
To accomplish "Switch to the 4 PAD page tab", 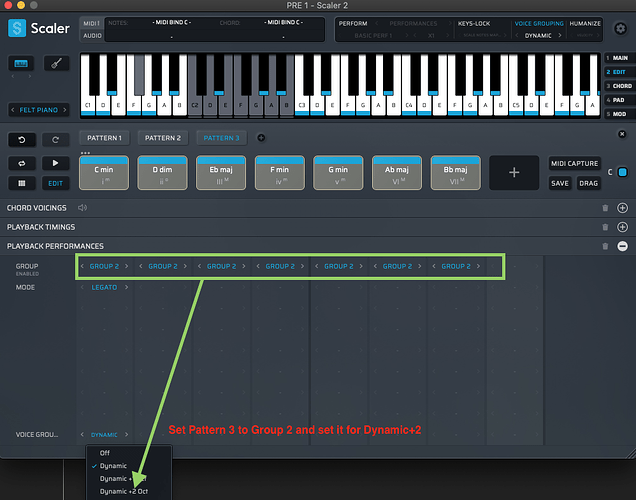I will 619,100.
